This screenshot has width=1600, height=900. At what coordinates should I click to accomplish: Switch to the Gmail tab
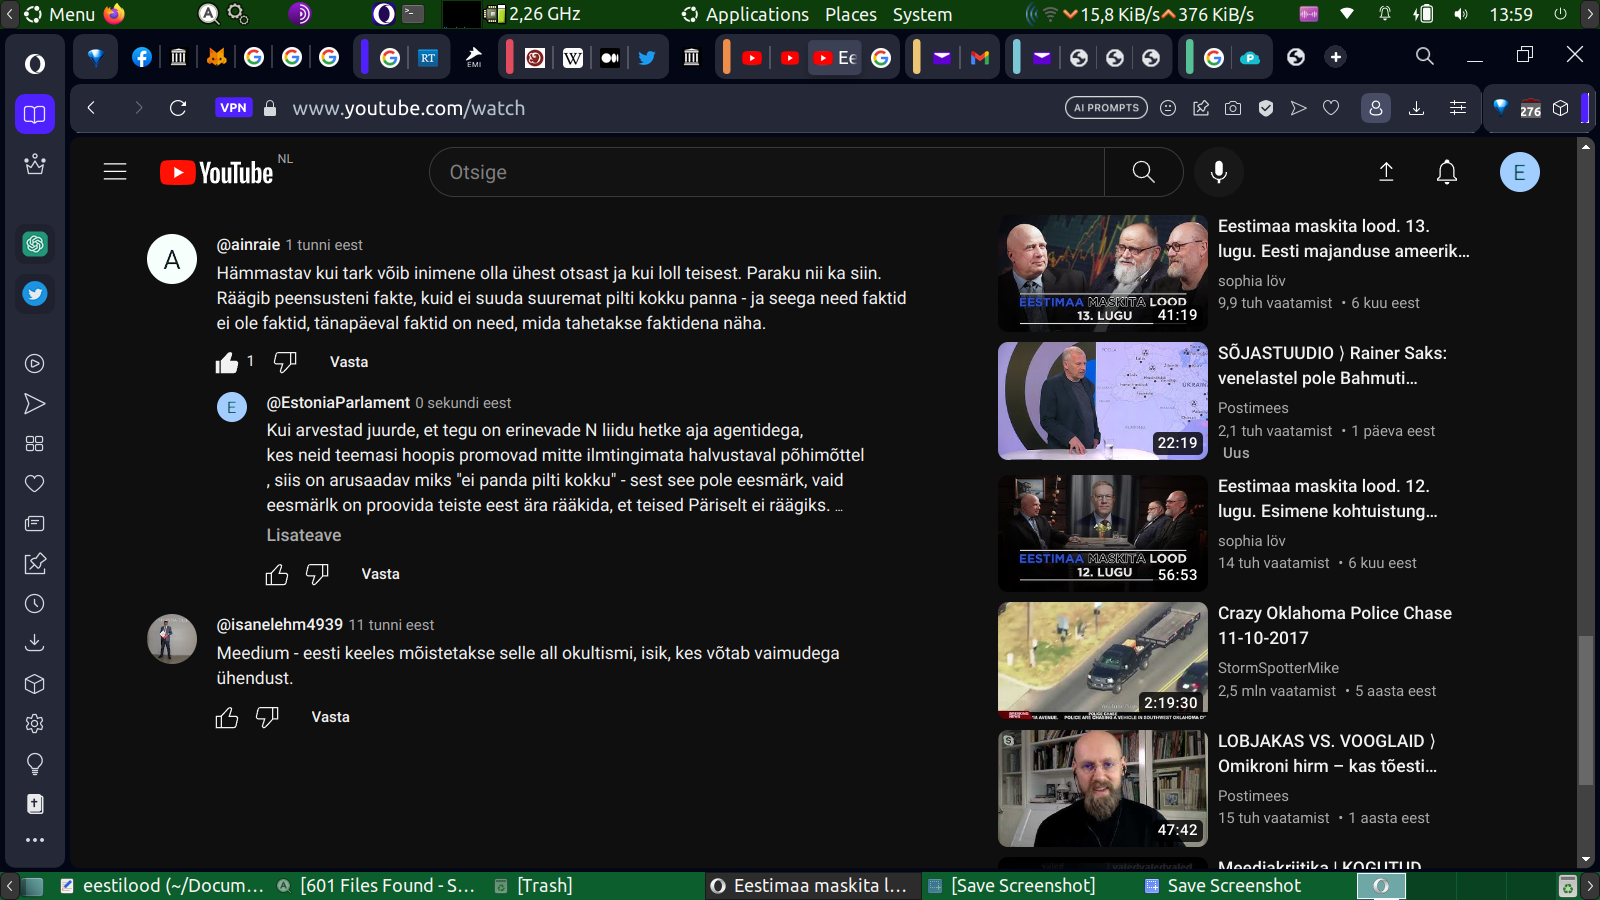(x=980, y=57)
